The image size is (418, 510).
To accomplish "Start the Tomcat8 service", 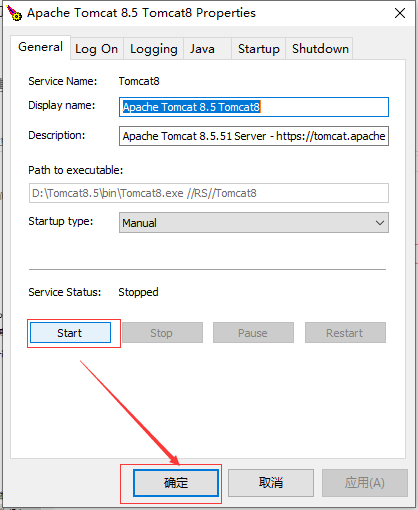I will pos(70,333).
